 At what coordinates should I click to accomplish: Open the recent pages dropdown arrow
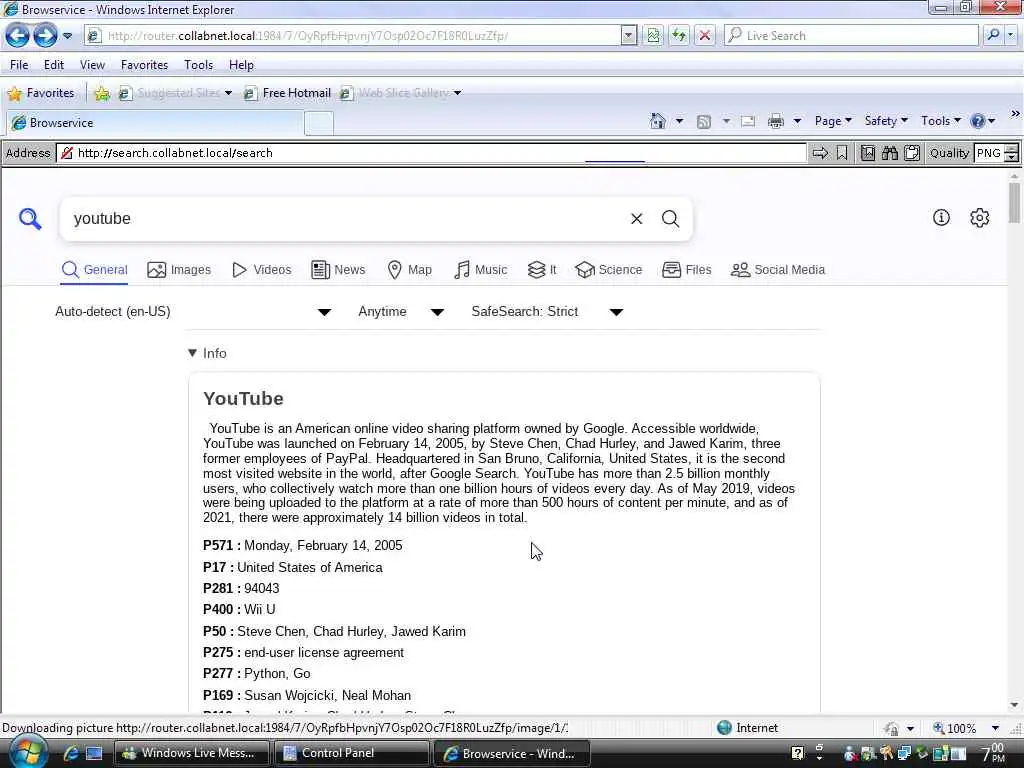pyautogui.click(x=67, y=36)
